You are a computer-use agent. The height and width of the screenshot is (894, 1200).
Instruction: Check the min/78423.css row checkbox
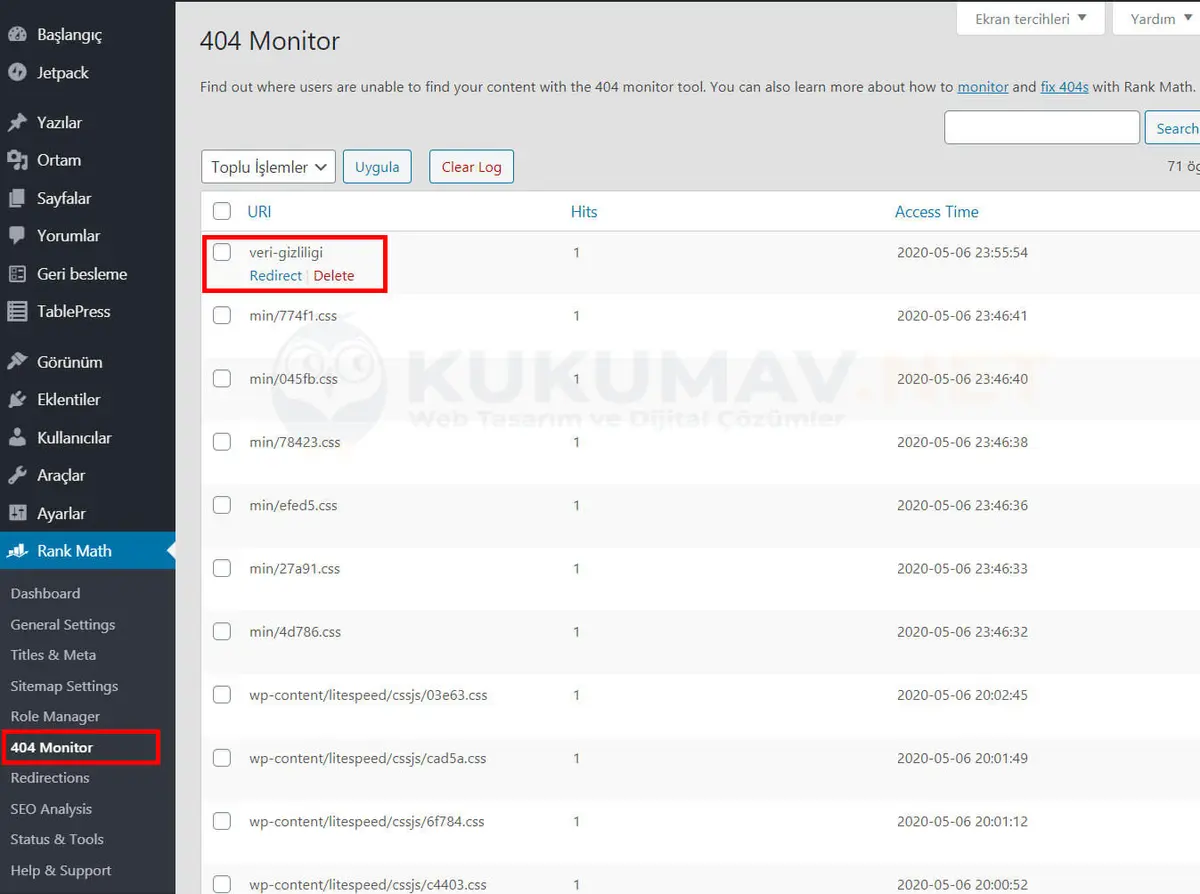point(222,441)
